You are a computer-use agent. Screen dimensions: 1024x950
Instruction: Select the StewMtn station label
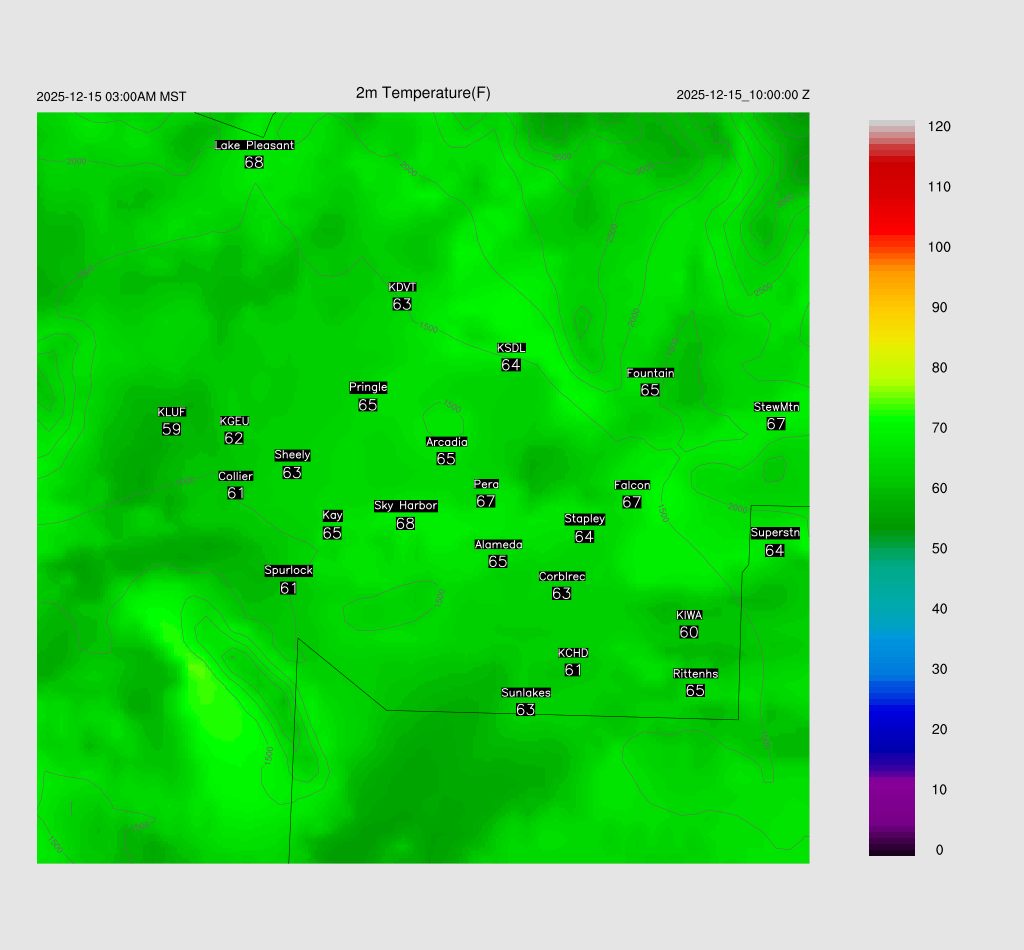click(776, 407)
